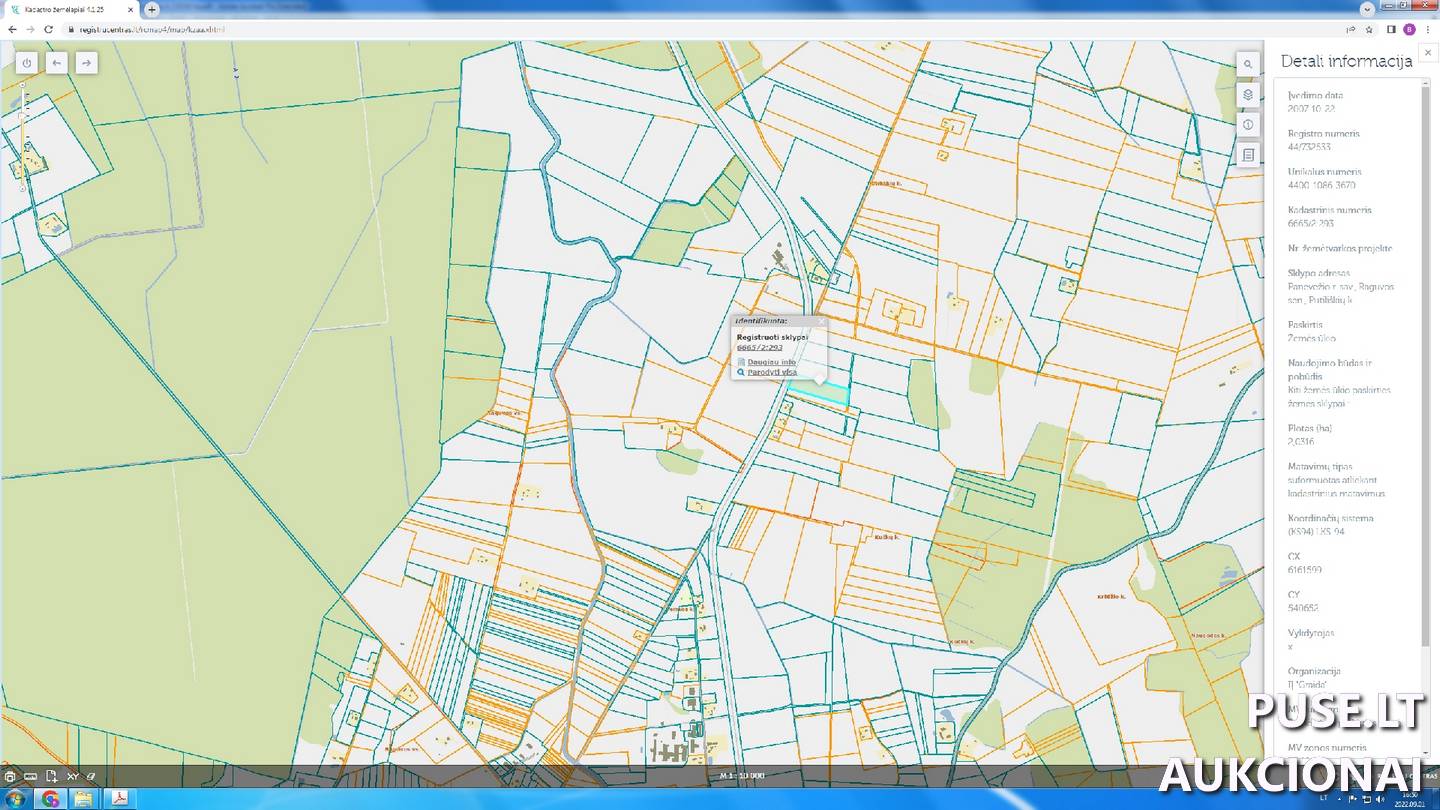
Task: Toggle the browser side panel
Action: coord(1391,29)
